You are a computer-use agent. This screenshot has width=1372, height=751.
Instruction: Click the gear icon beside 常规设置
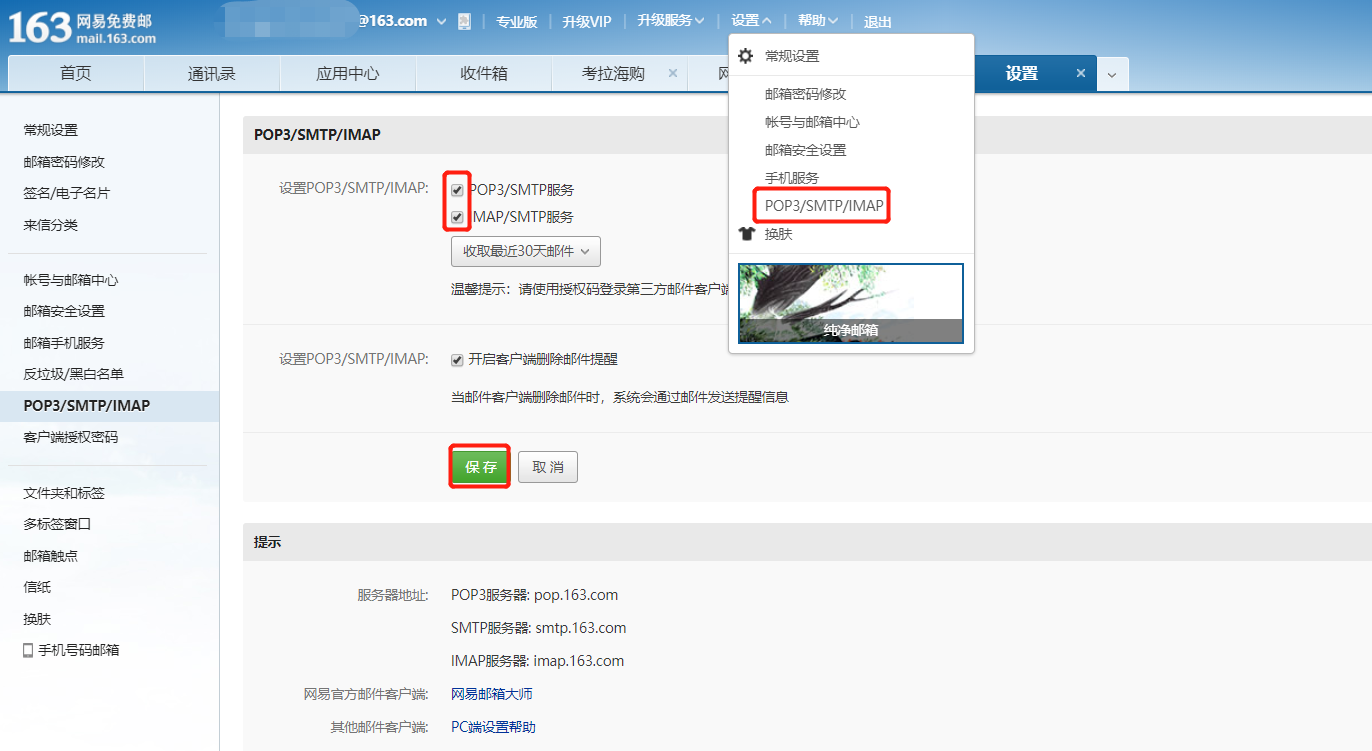pyautogui.click(x=745, y=56)
